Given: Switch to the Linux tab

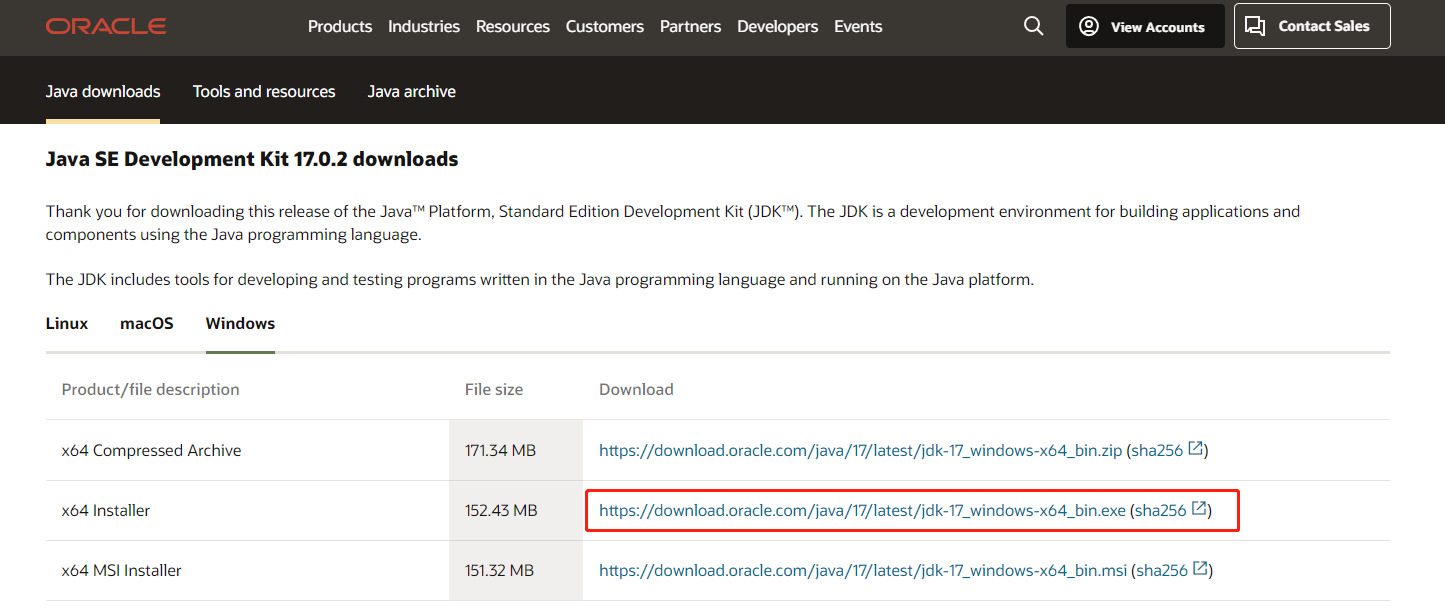Looking at the screenshot, I should coord(66,323).
